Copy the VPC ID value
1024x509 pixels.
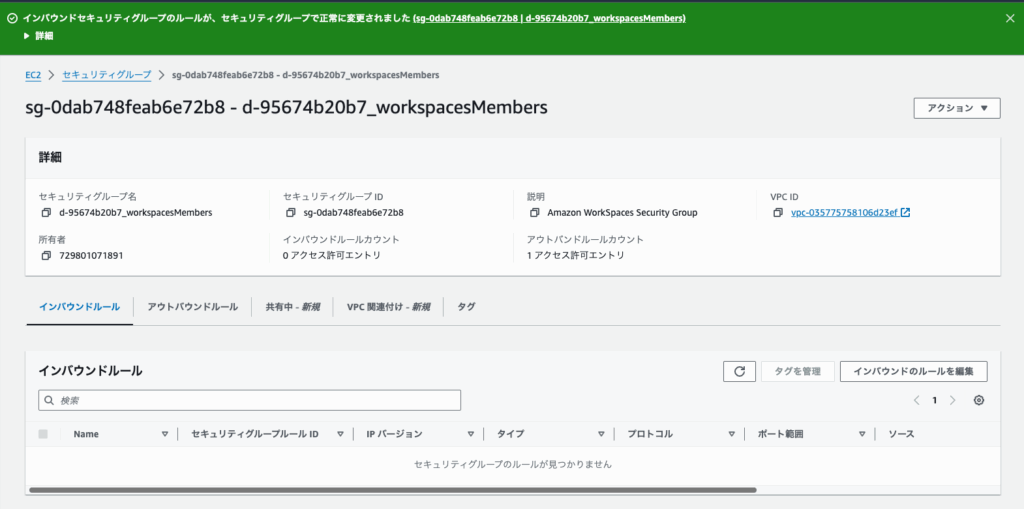coord(779,213)
